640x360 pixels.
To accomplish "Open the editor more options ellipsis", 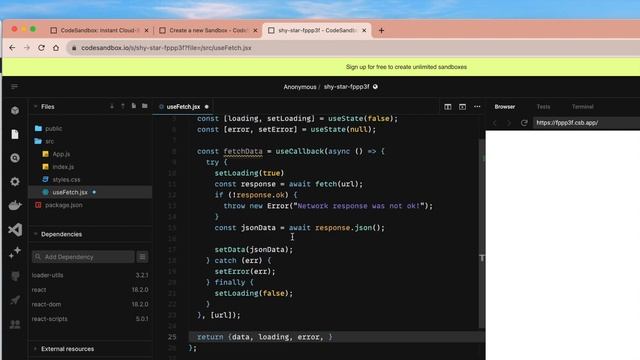I will pyautogui.click(x=477, y=107).
